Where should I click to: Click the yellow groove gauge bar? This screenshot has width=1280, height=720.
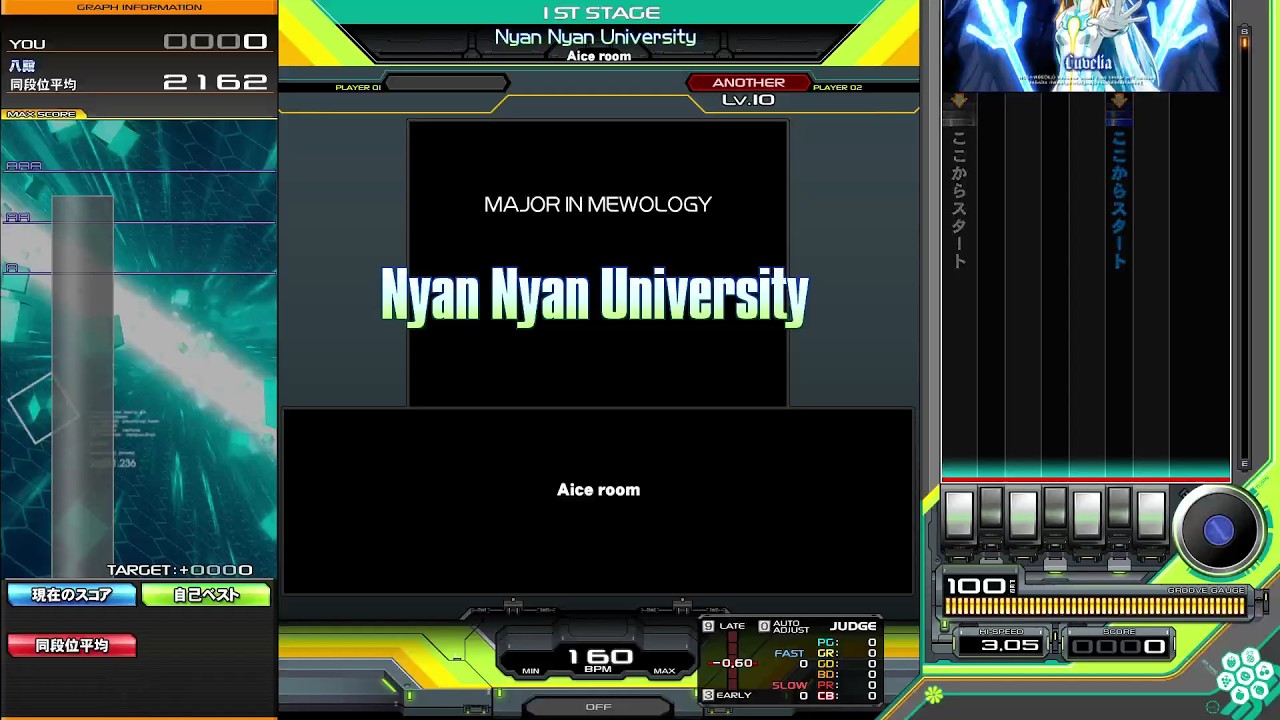click(1095, 606)
